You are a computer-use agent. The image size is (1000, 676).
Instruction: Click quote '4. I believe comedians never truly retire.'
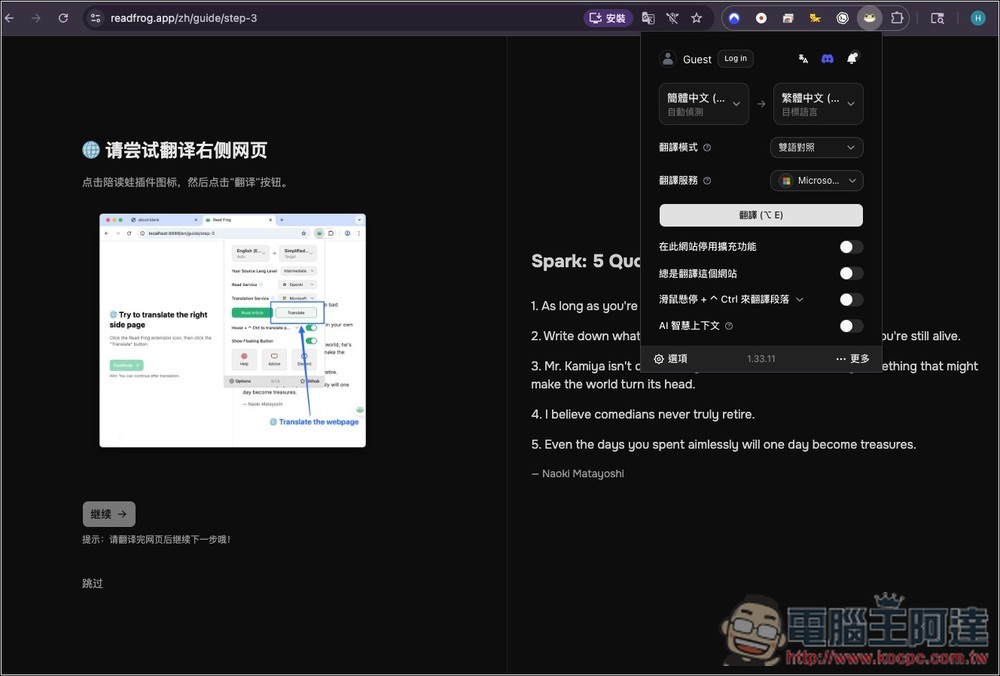(643, 415)
